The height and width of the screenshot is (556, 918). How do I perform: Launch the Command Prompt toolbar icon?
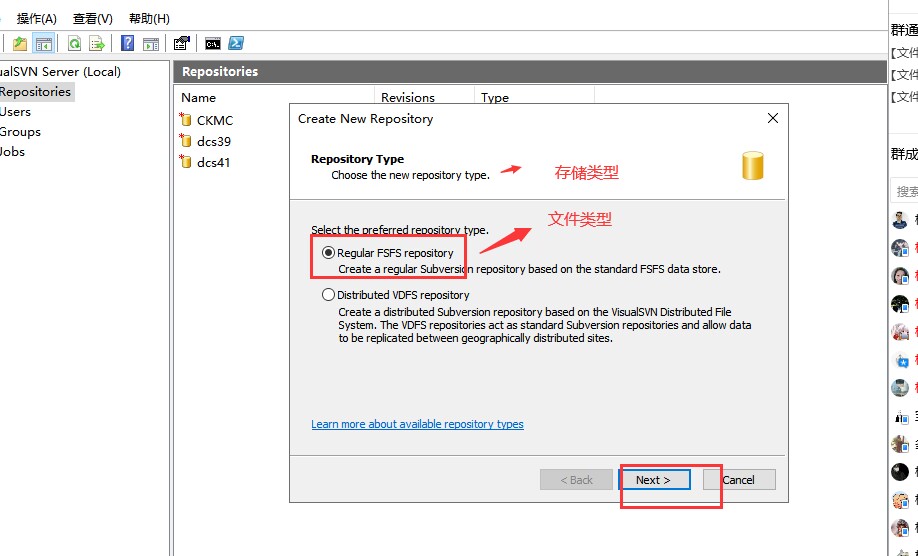coord(213,43)
